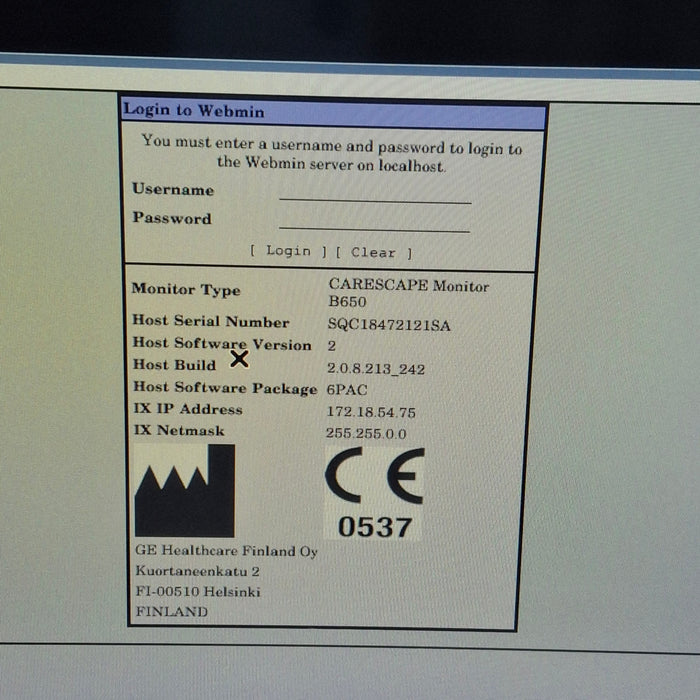Click the 'Host Serial Number' label

(x=211, y=321)
